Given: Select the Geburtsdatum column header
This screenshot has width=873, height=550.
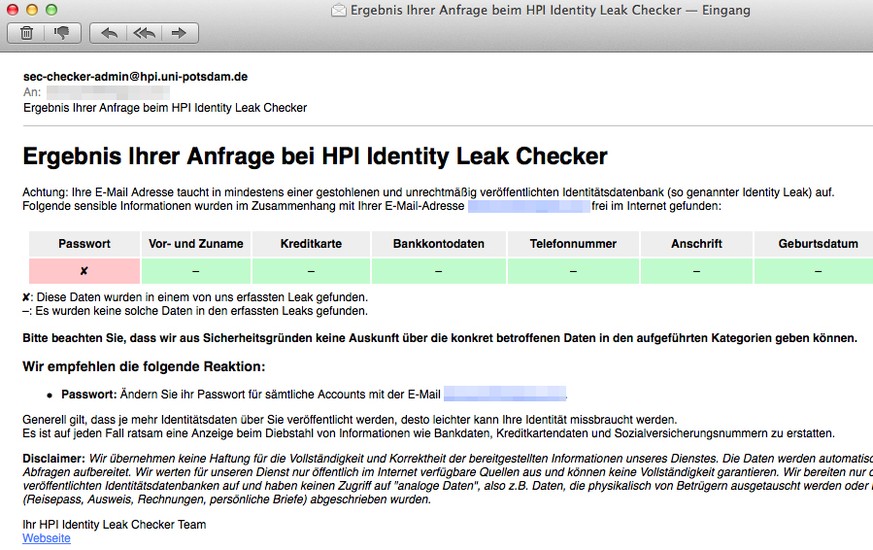Looking at the screenshot, I should point(813,244).
